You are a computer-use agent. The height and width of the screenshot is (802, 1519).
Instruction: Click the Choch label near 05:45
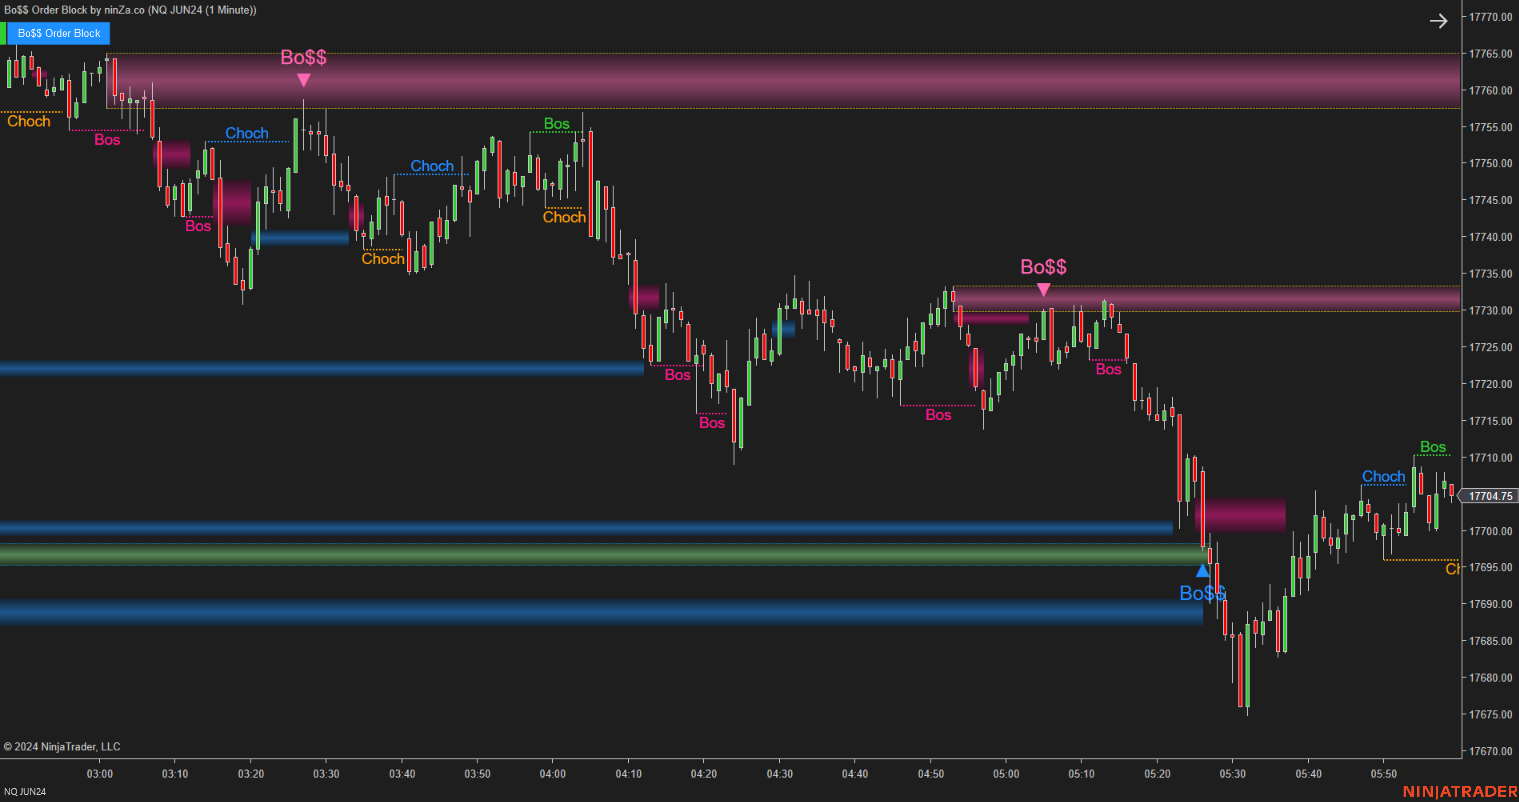click(1383, 477)
